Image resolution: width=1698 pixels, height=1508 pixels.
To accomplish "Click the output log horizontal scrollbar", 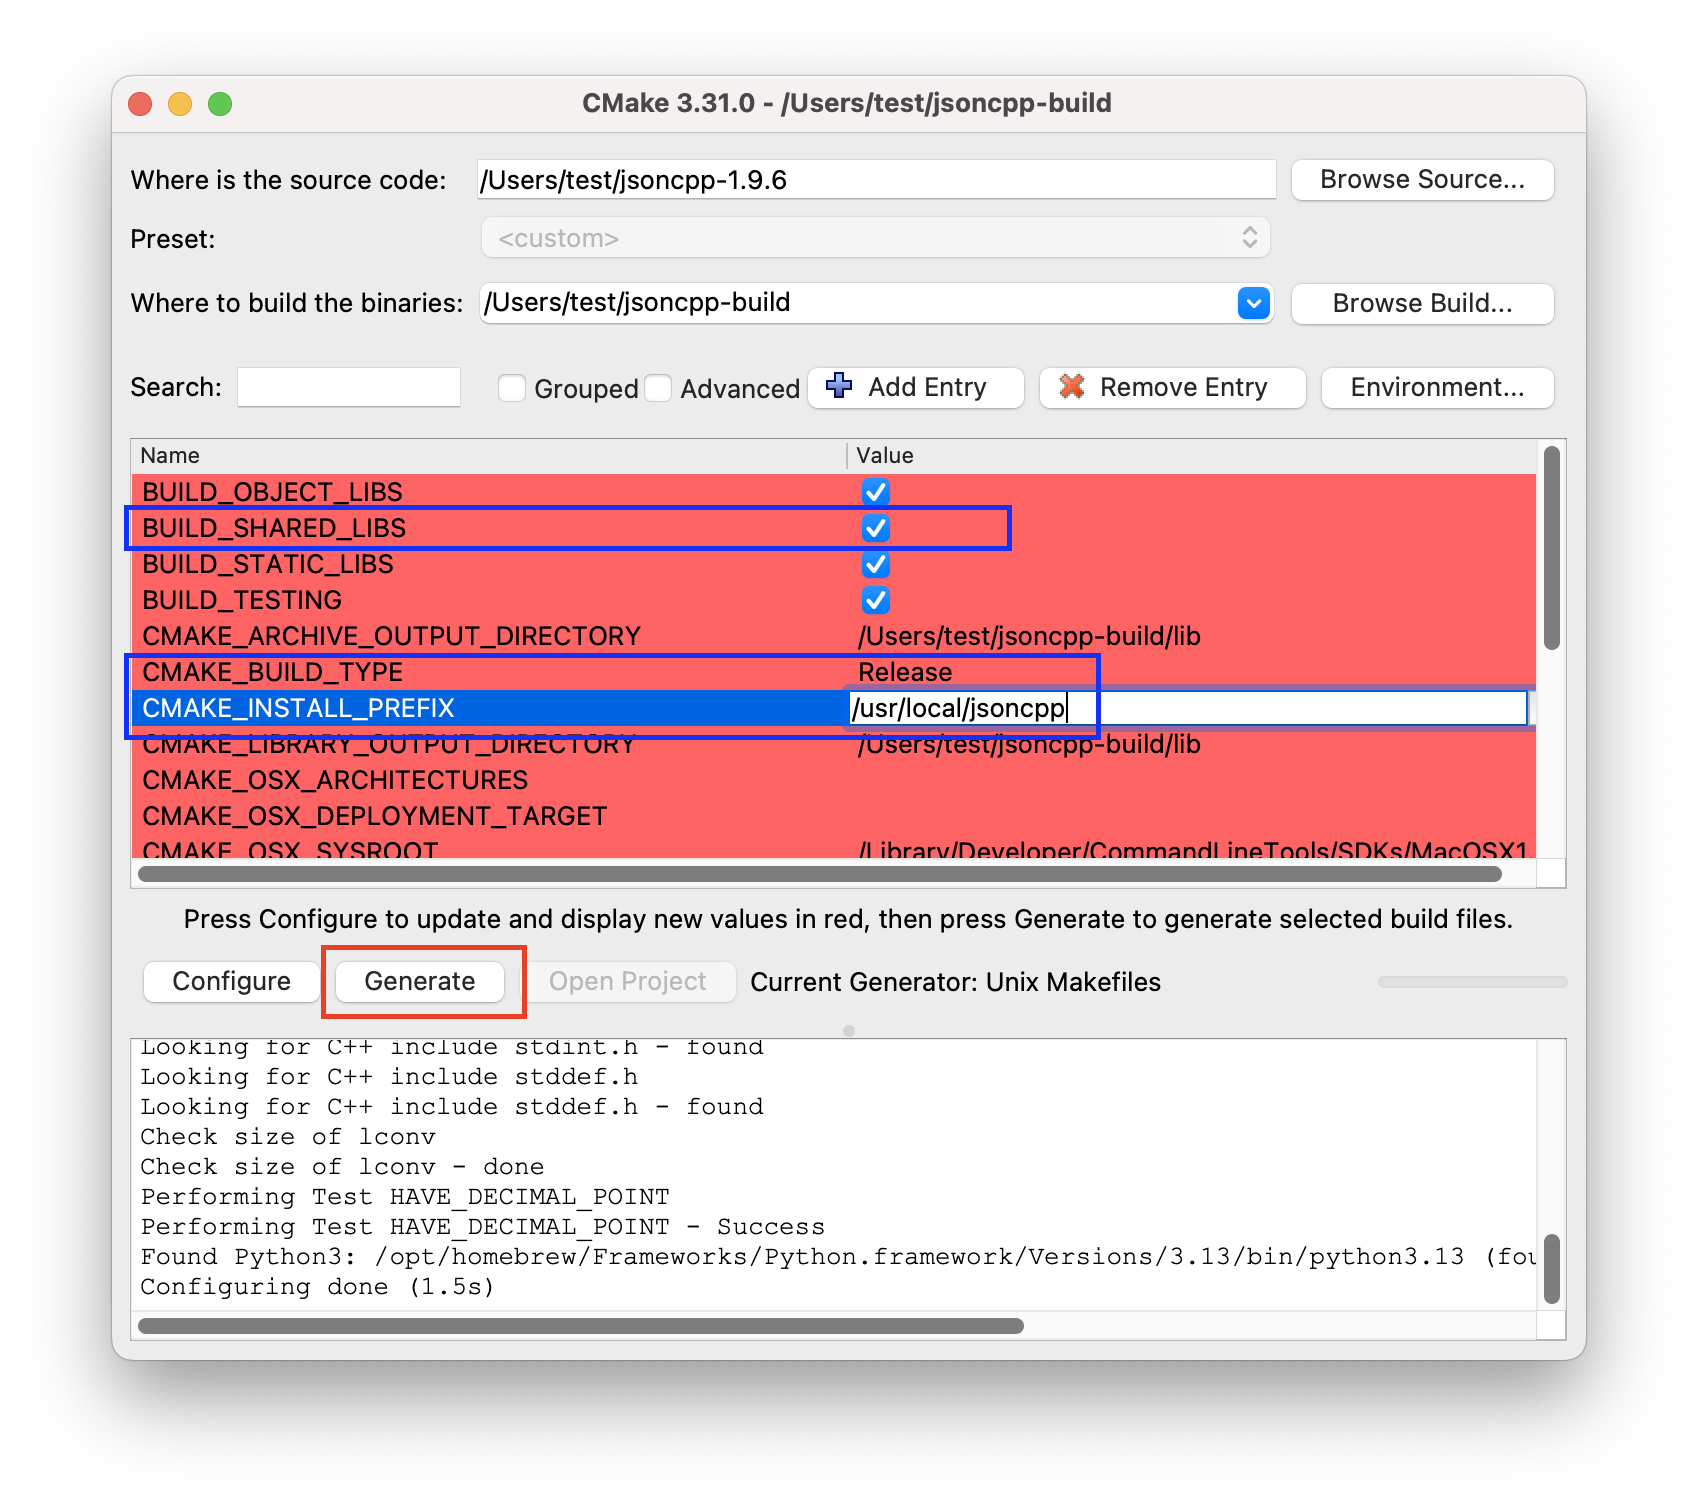I will (x=580, y=1326).
